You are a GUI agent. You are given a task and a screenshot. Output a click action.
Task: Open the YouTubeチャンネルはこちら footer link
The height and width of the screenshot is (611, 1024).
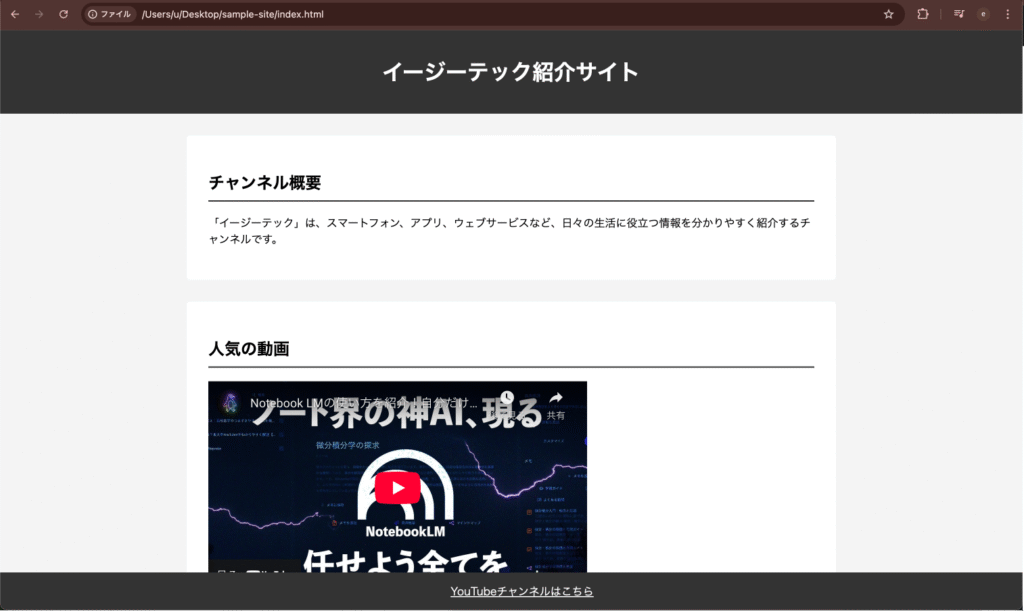(x=522, y=591)
